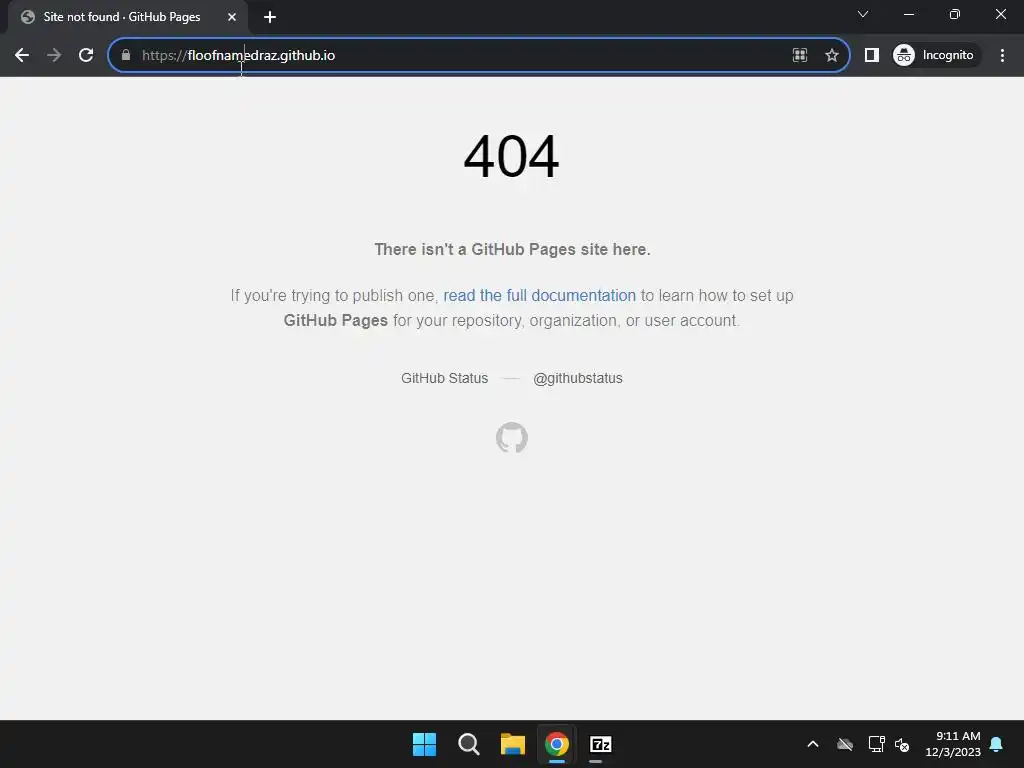Image resolution: width=1024 pixels, height=768 pixels.
Task: Open the GitHub Status link
Action: 445,378
